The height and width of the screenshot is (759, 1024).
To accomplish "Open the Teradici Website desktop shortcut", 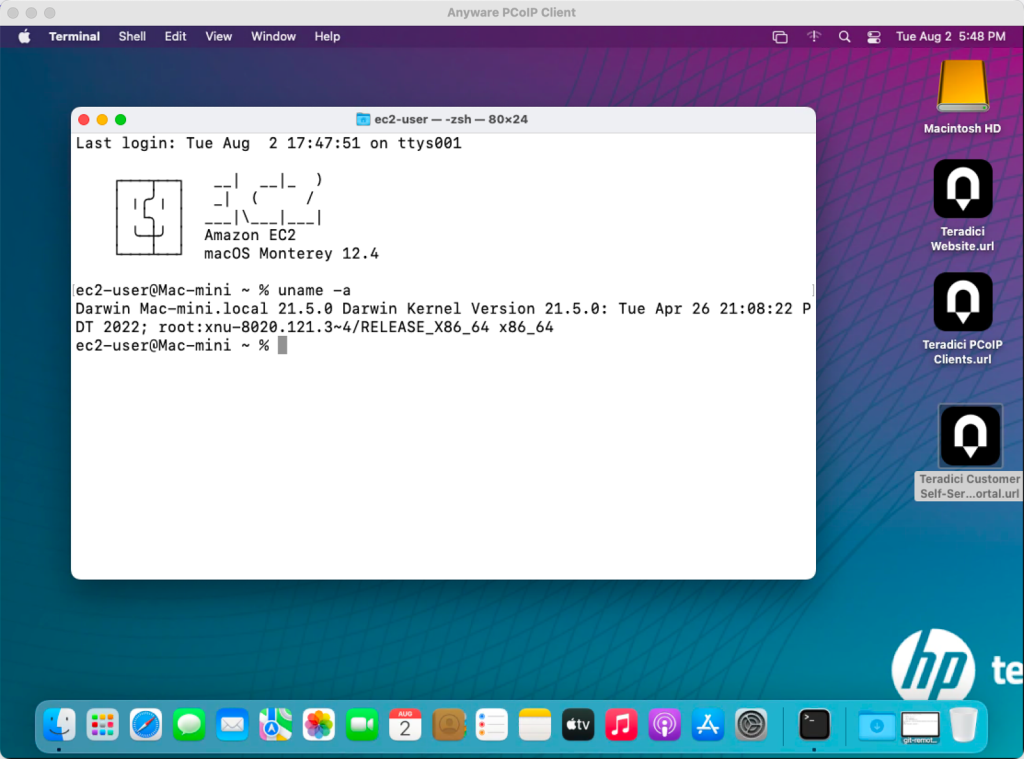I will click(961, 189).
